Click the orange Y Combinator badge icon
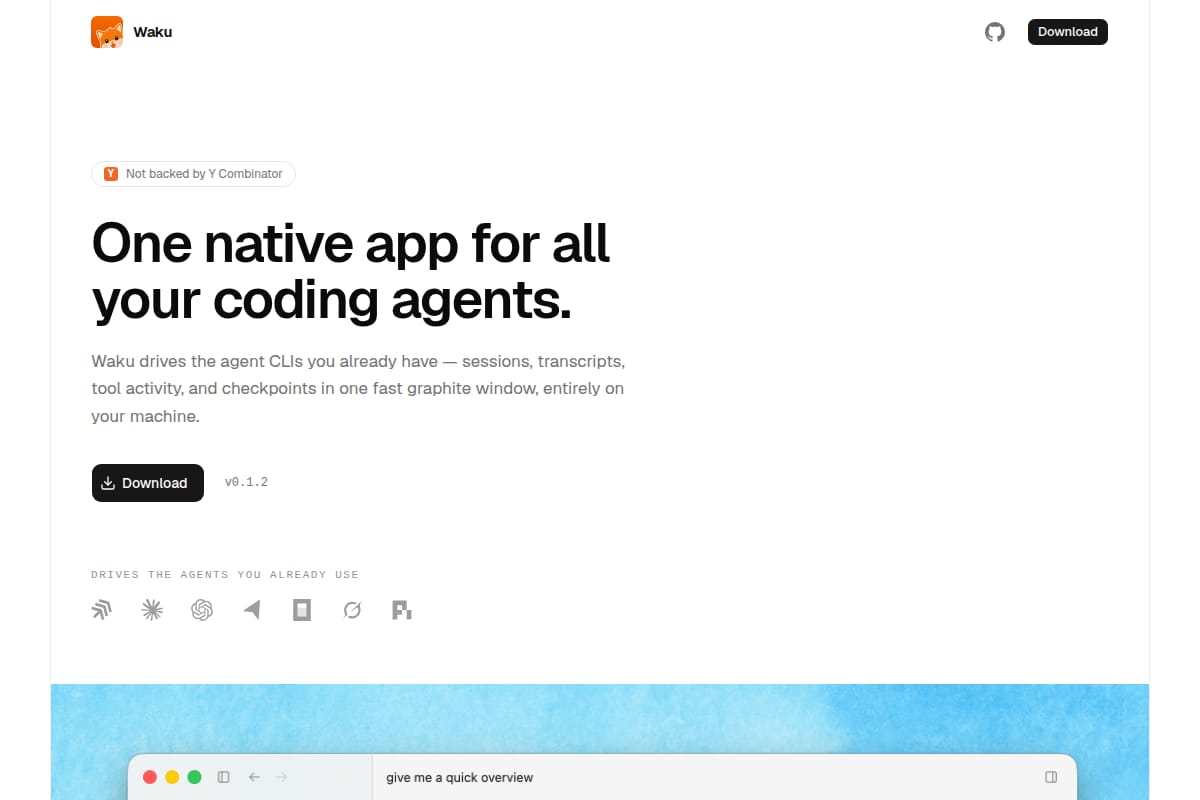Image resolution: width=1200 pixels, height=800 pixels. click(x=110, y=174)
